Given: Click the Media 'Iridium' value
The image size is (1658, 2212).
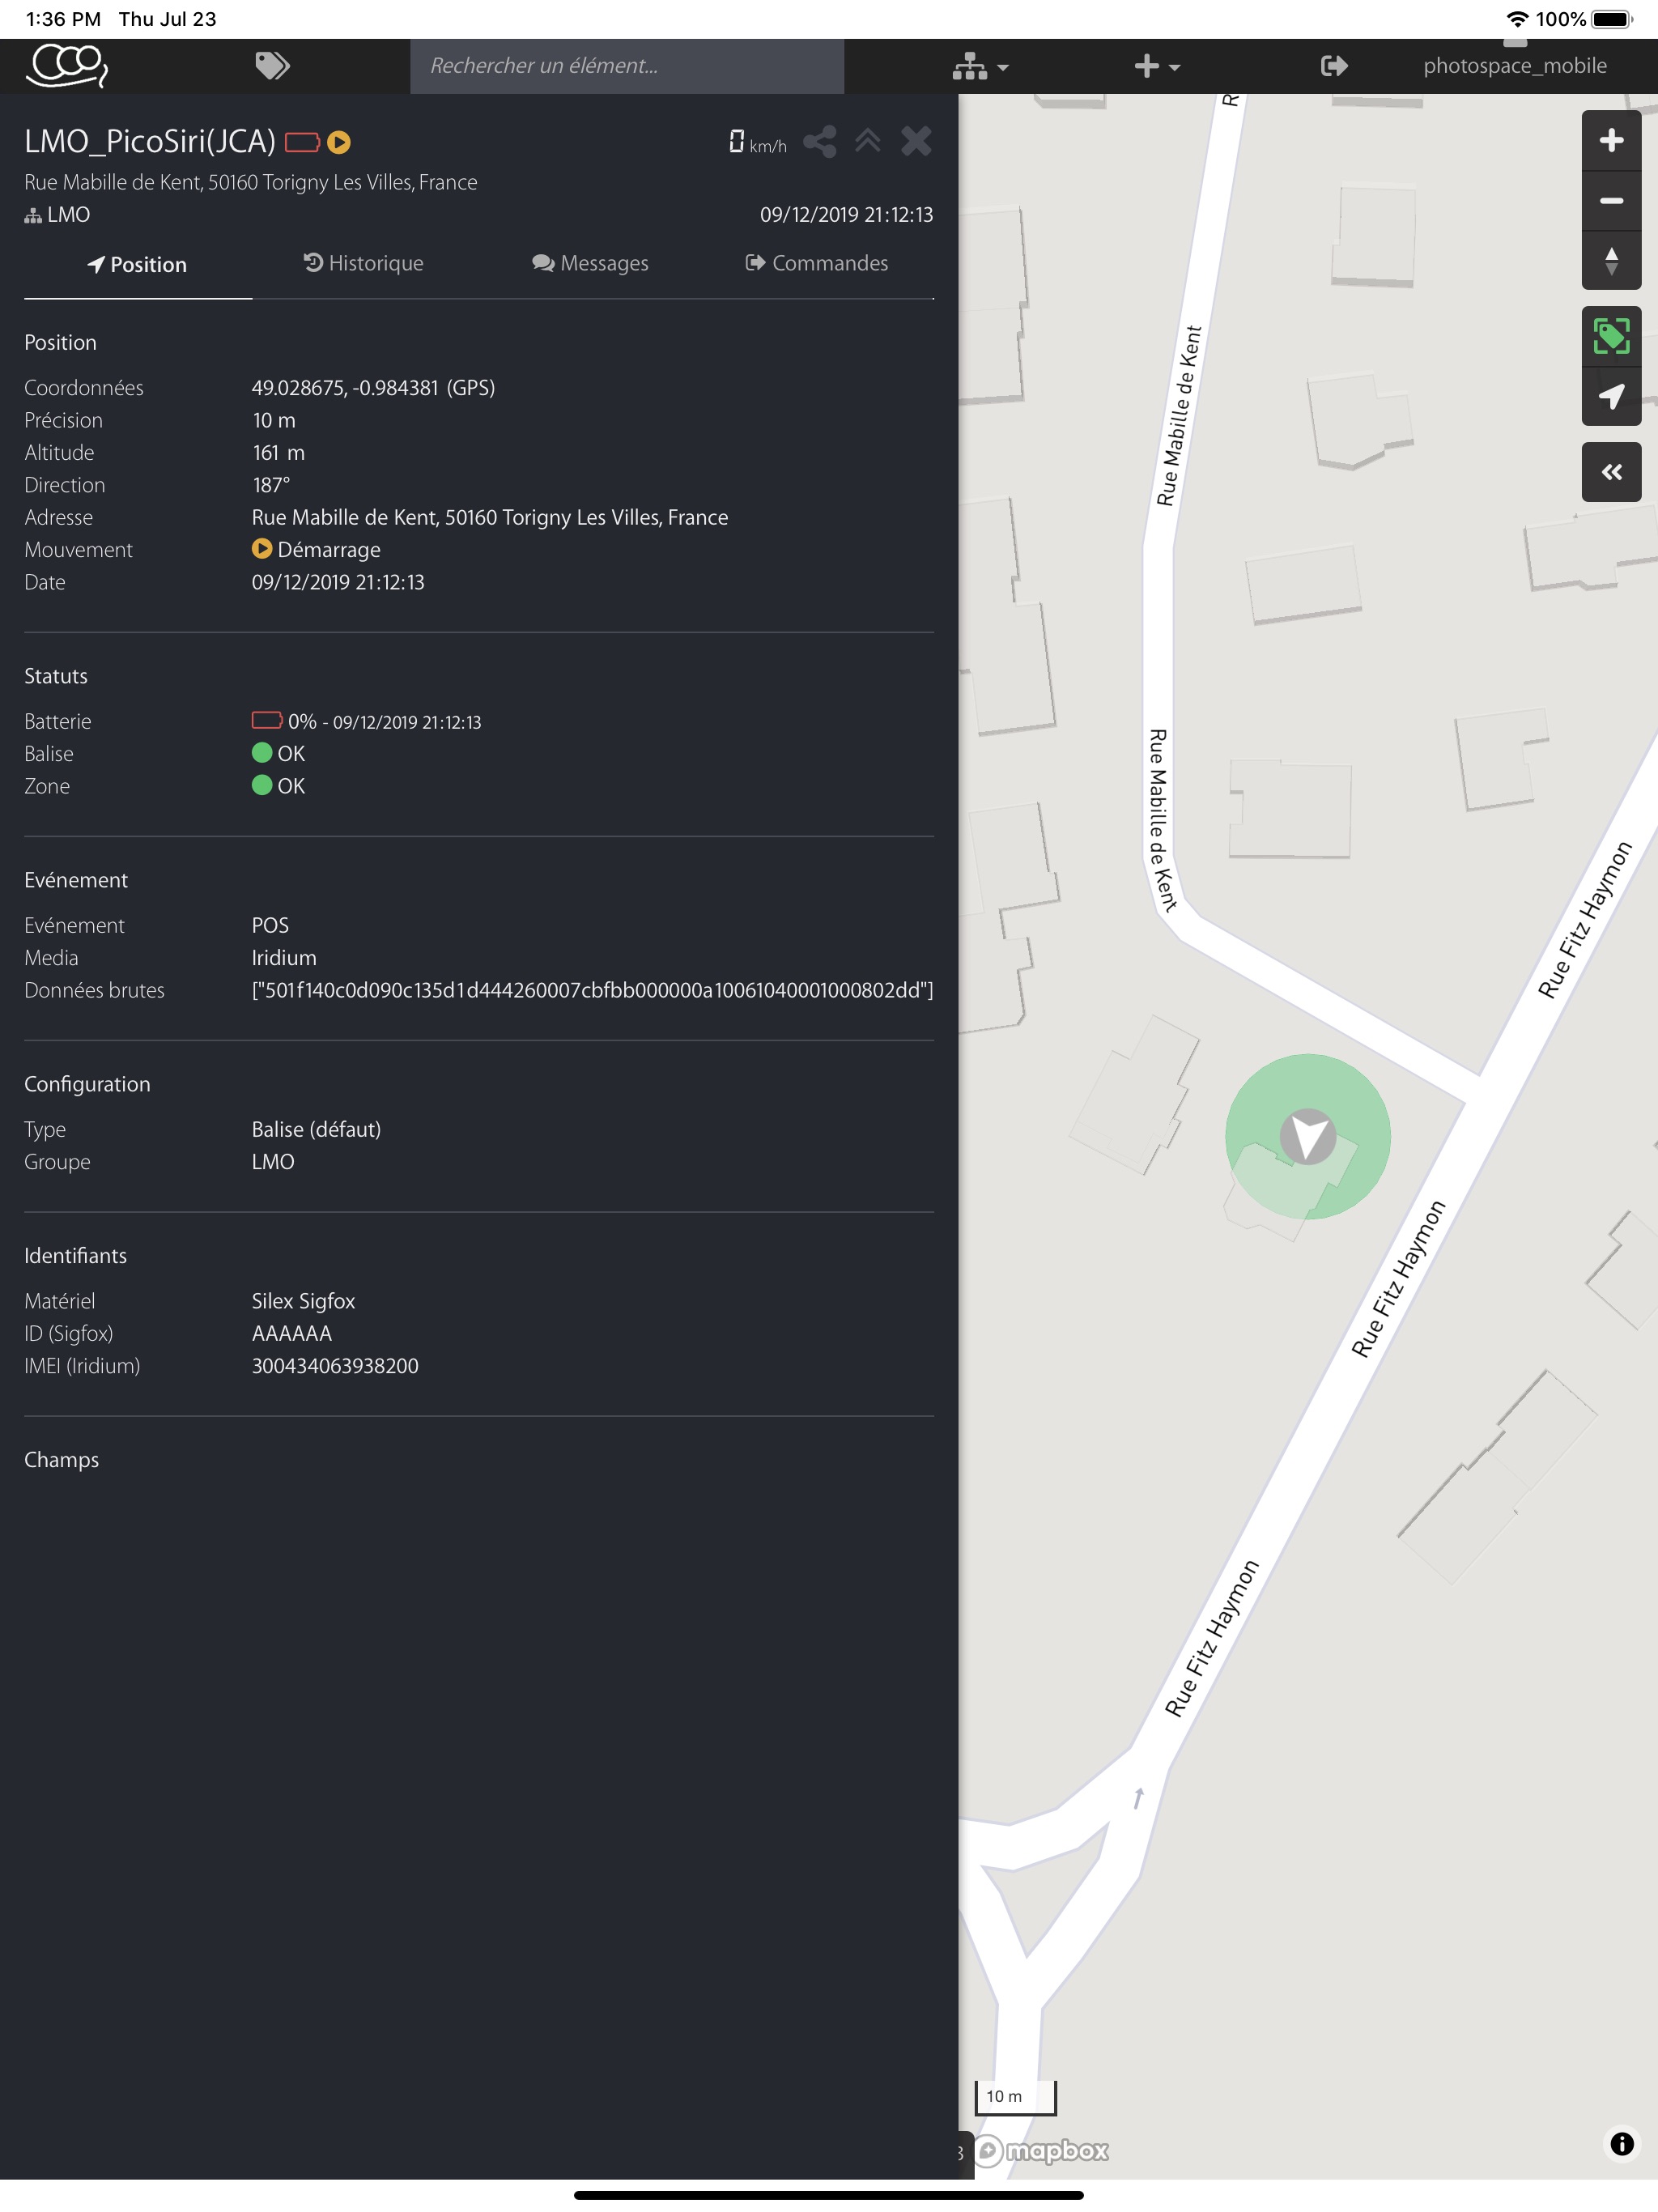Looking at the screenshot, I should coord(284,958).
